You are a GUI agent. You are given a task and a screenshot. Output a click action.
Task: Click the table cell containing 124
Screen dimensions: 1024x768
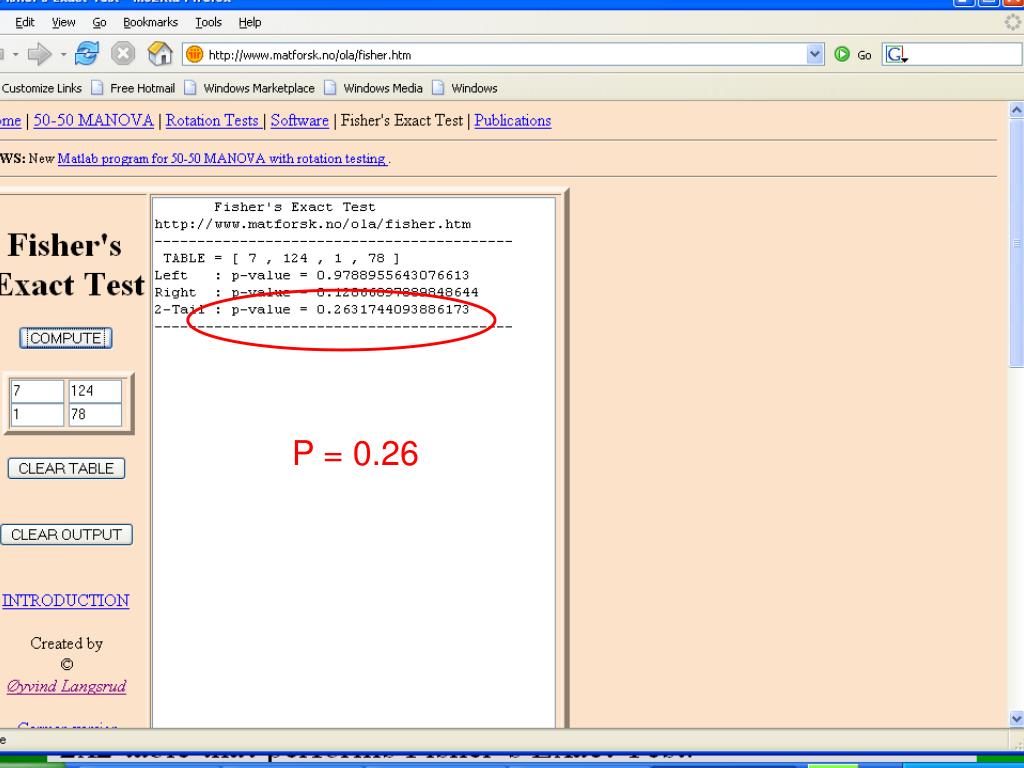tap(95, 391)
